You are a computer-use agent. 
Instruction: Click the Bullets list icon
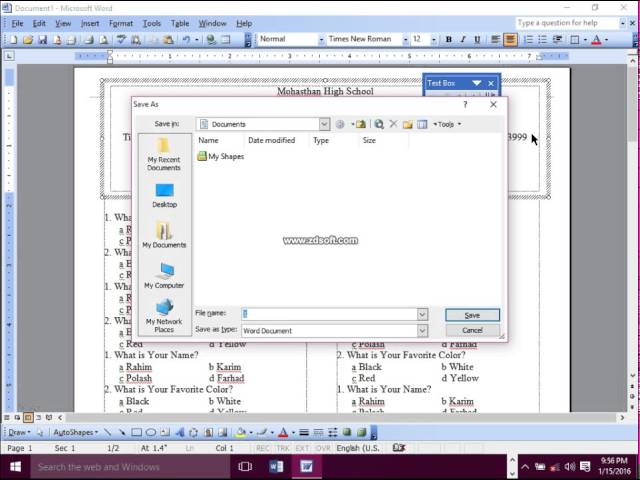(x=542, y=40)
